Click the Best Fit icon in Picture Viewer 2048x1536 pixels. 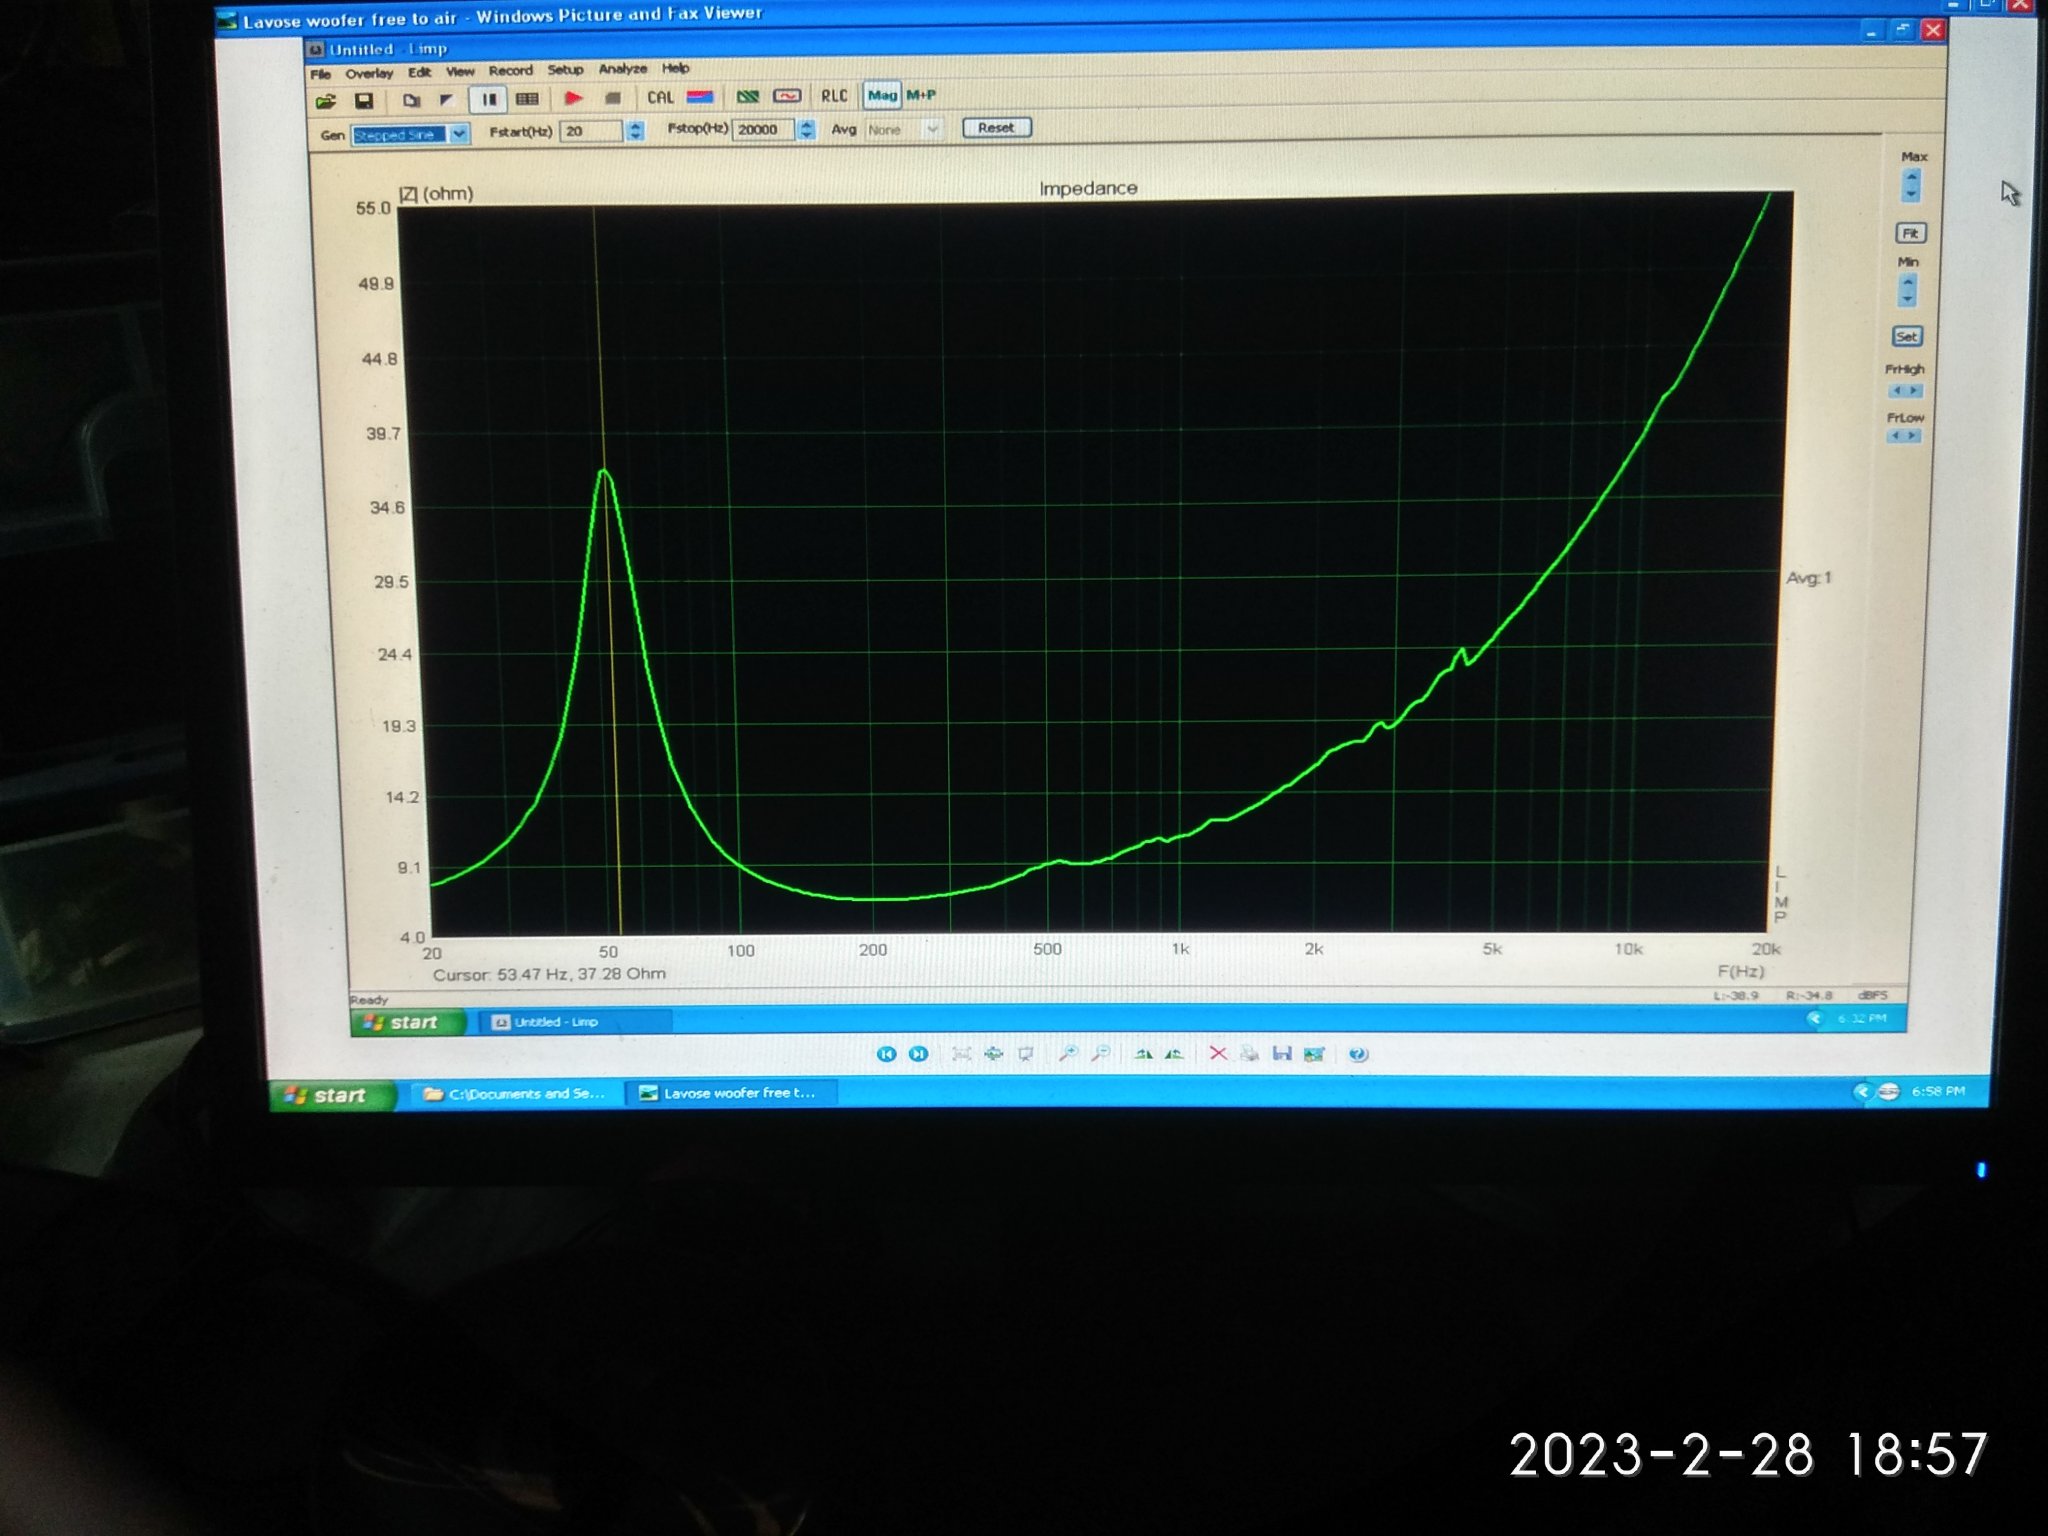961,1054
